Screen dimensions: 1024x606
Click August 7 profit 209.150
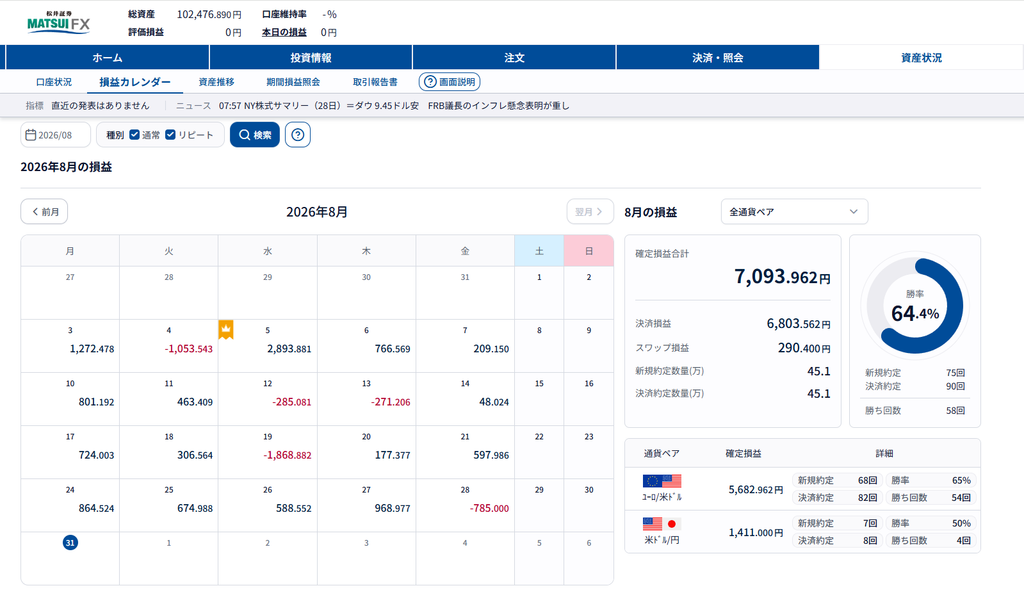(x=491, y=349)
